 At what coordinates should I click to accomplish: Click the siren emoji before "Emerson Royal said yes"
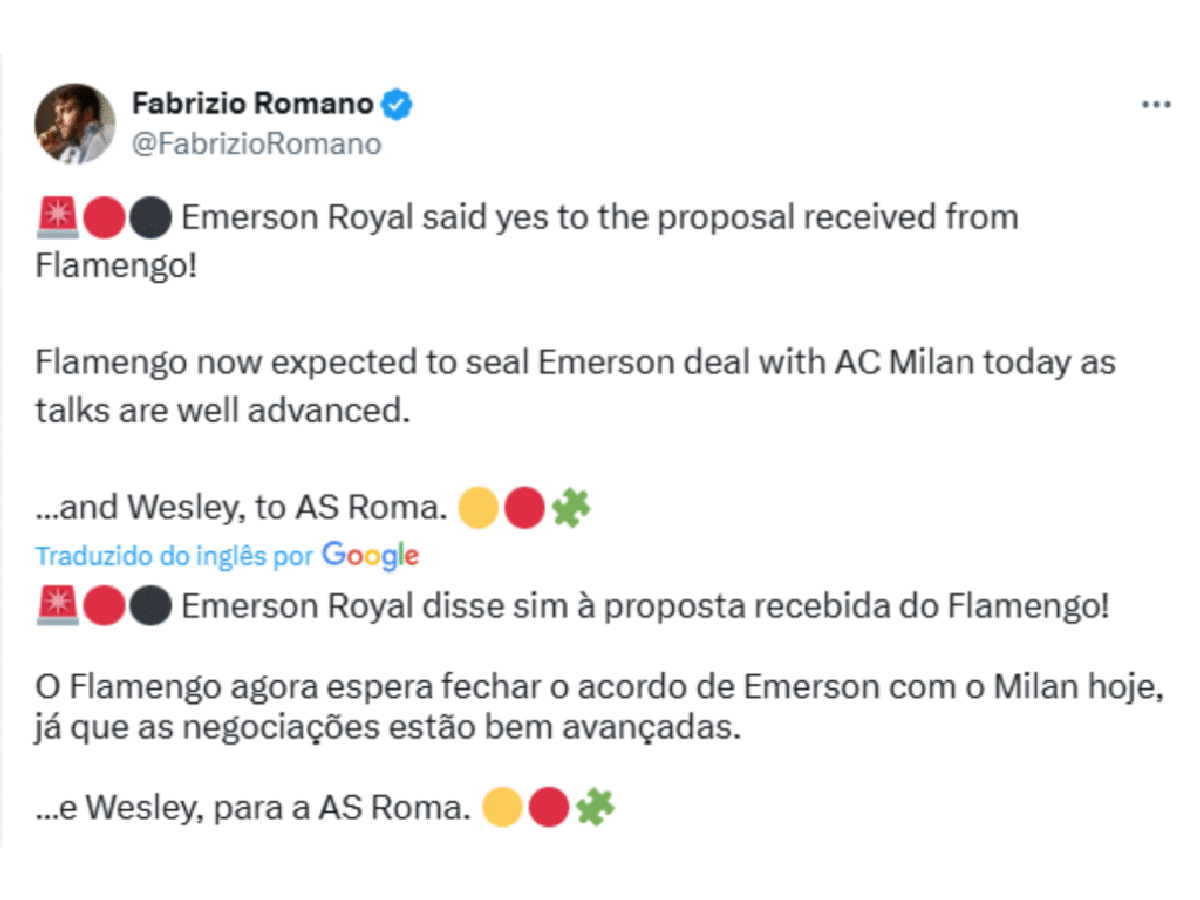[x=55, y=217]
